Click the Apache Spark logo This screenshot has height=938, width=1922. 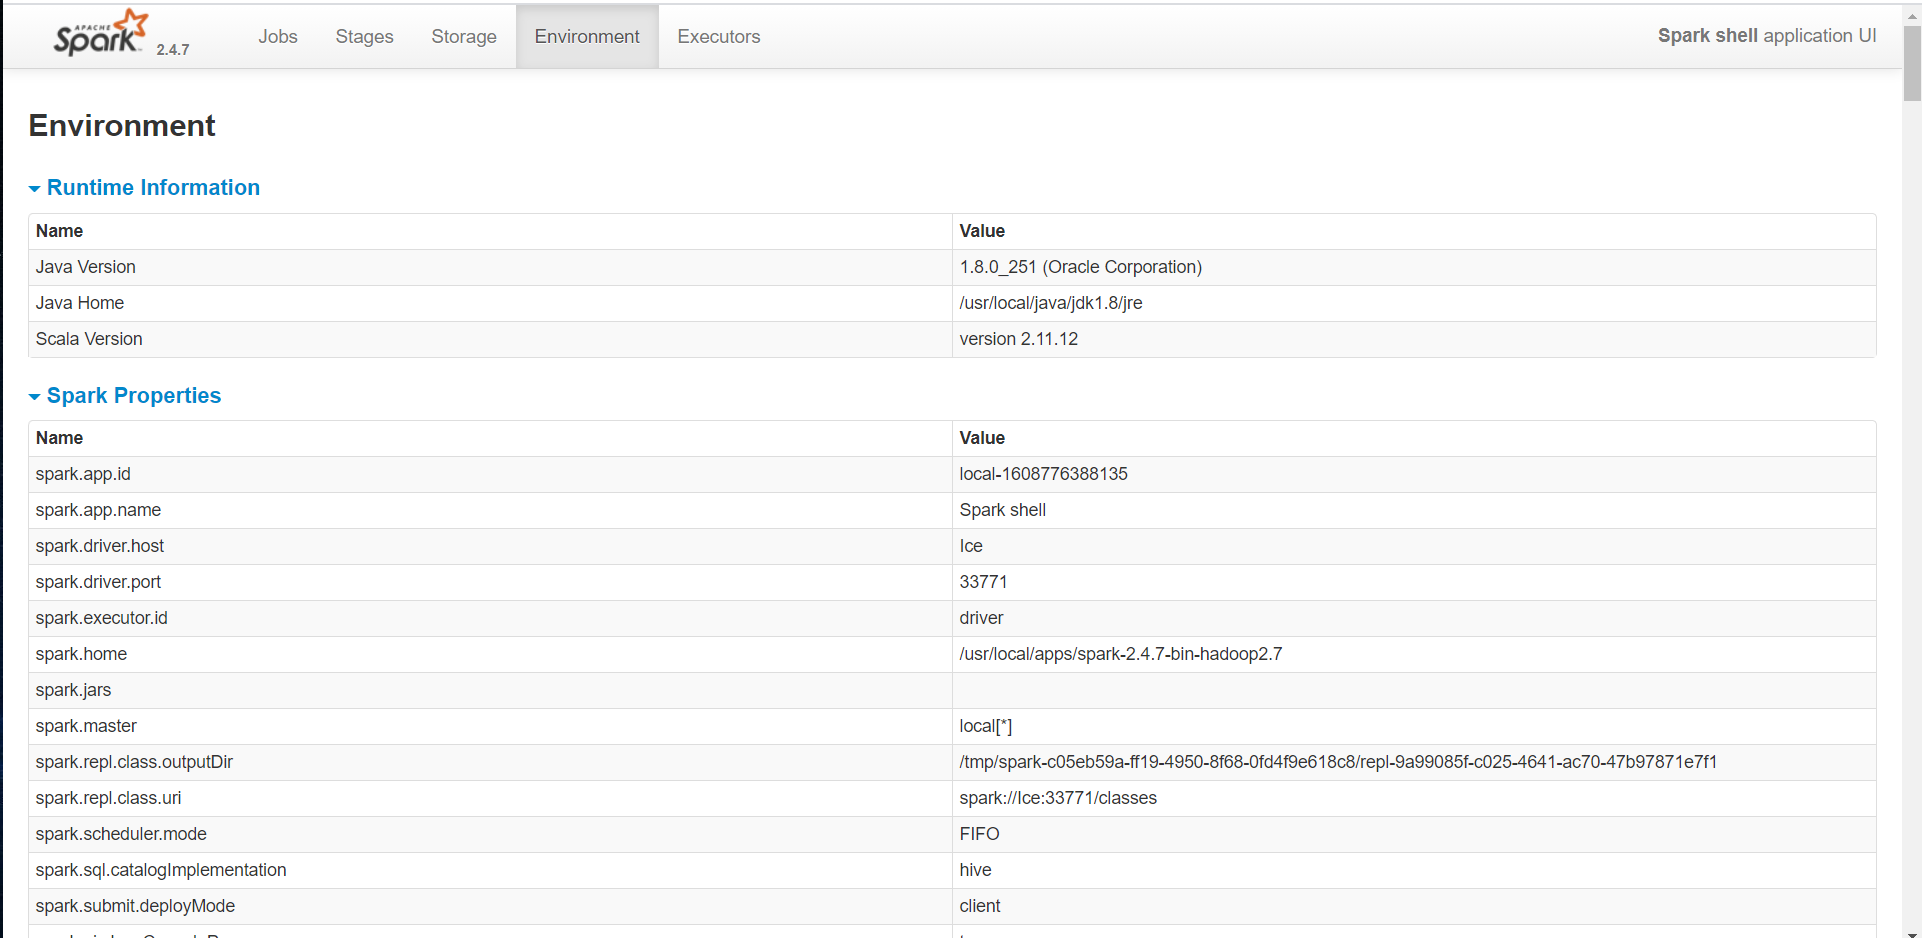pyautogui.click(x=101, y=33)
